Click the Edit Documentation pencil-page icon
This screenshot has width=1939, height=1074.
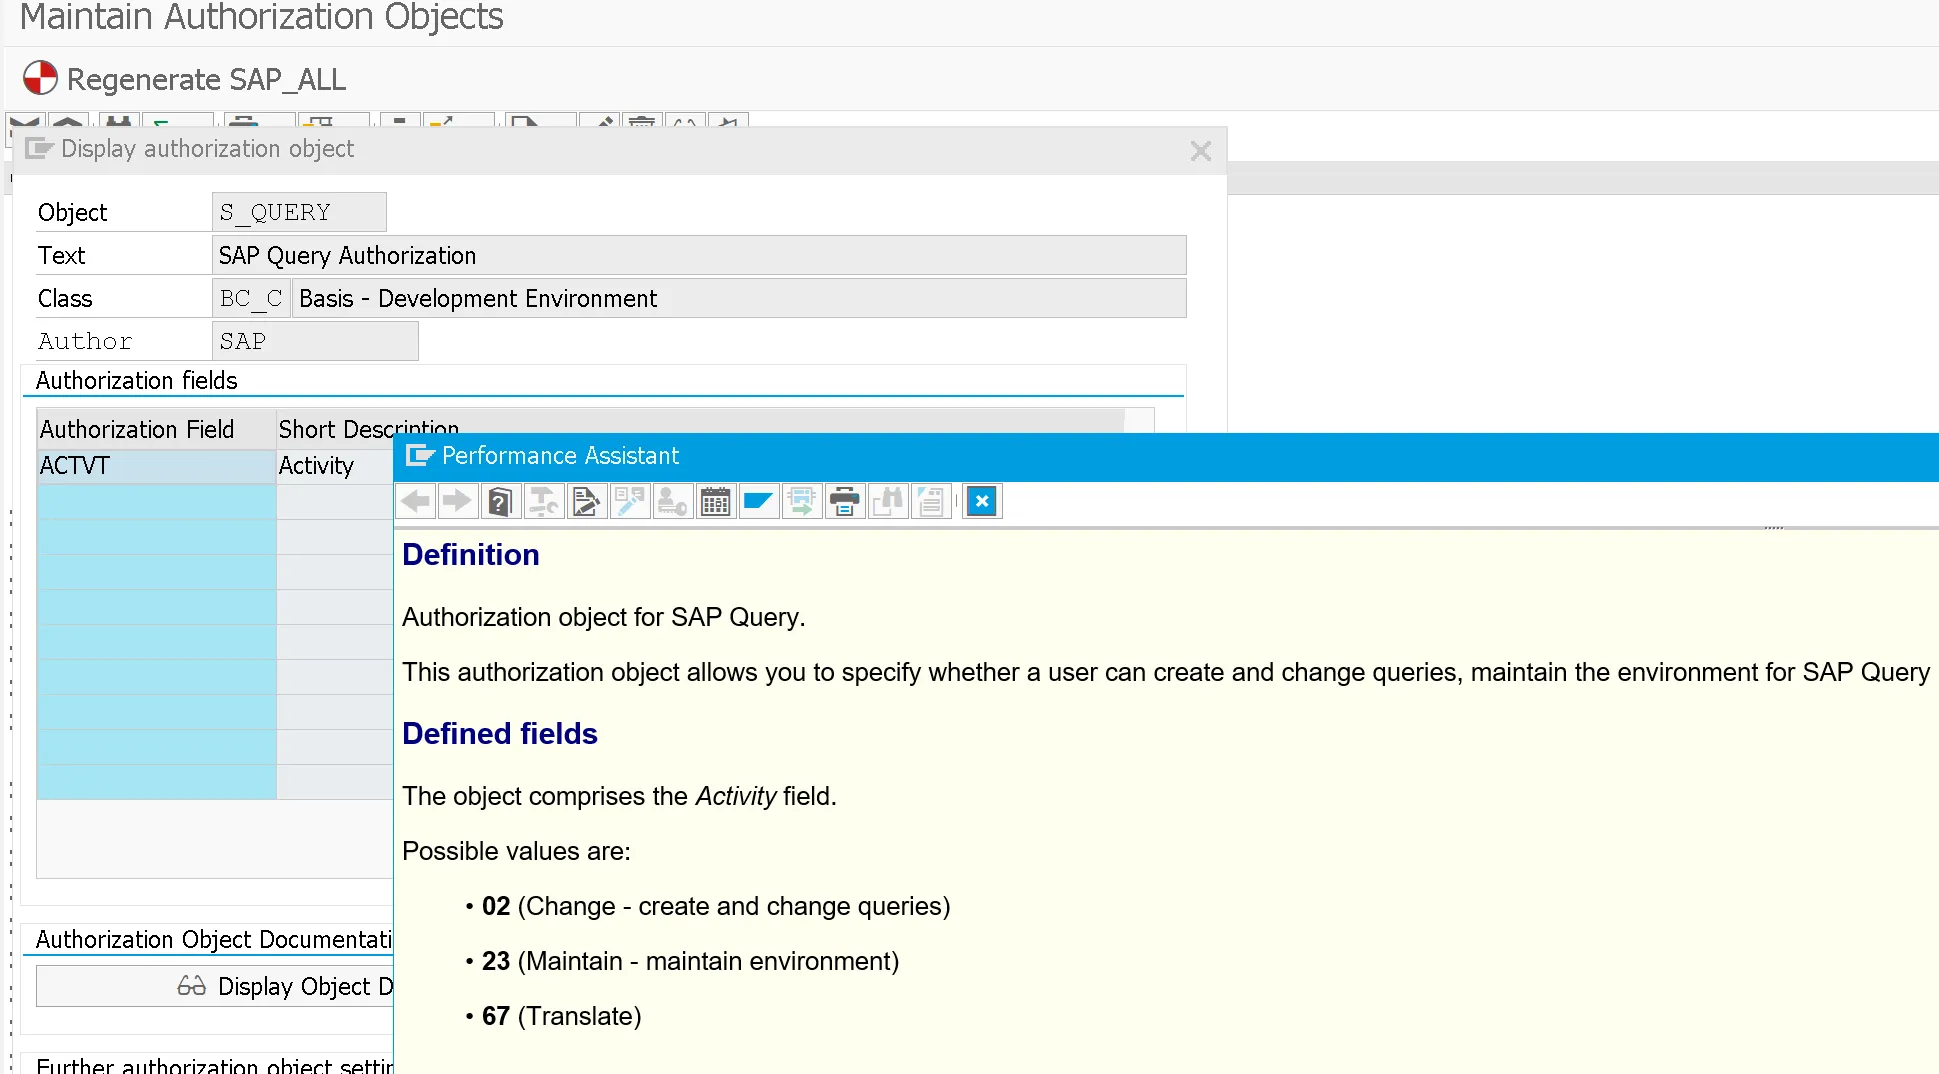coord(586,501)
